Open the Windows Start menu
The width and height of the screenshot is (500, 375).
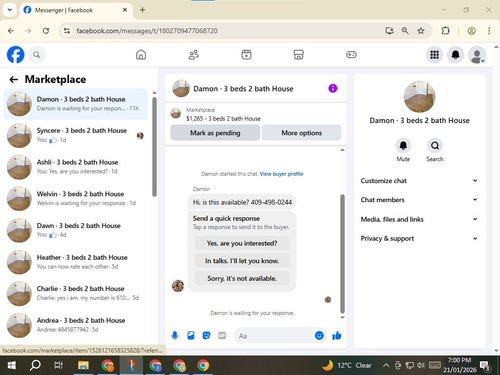(x=12, y=365)
